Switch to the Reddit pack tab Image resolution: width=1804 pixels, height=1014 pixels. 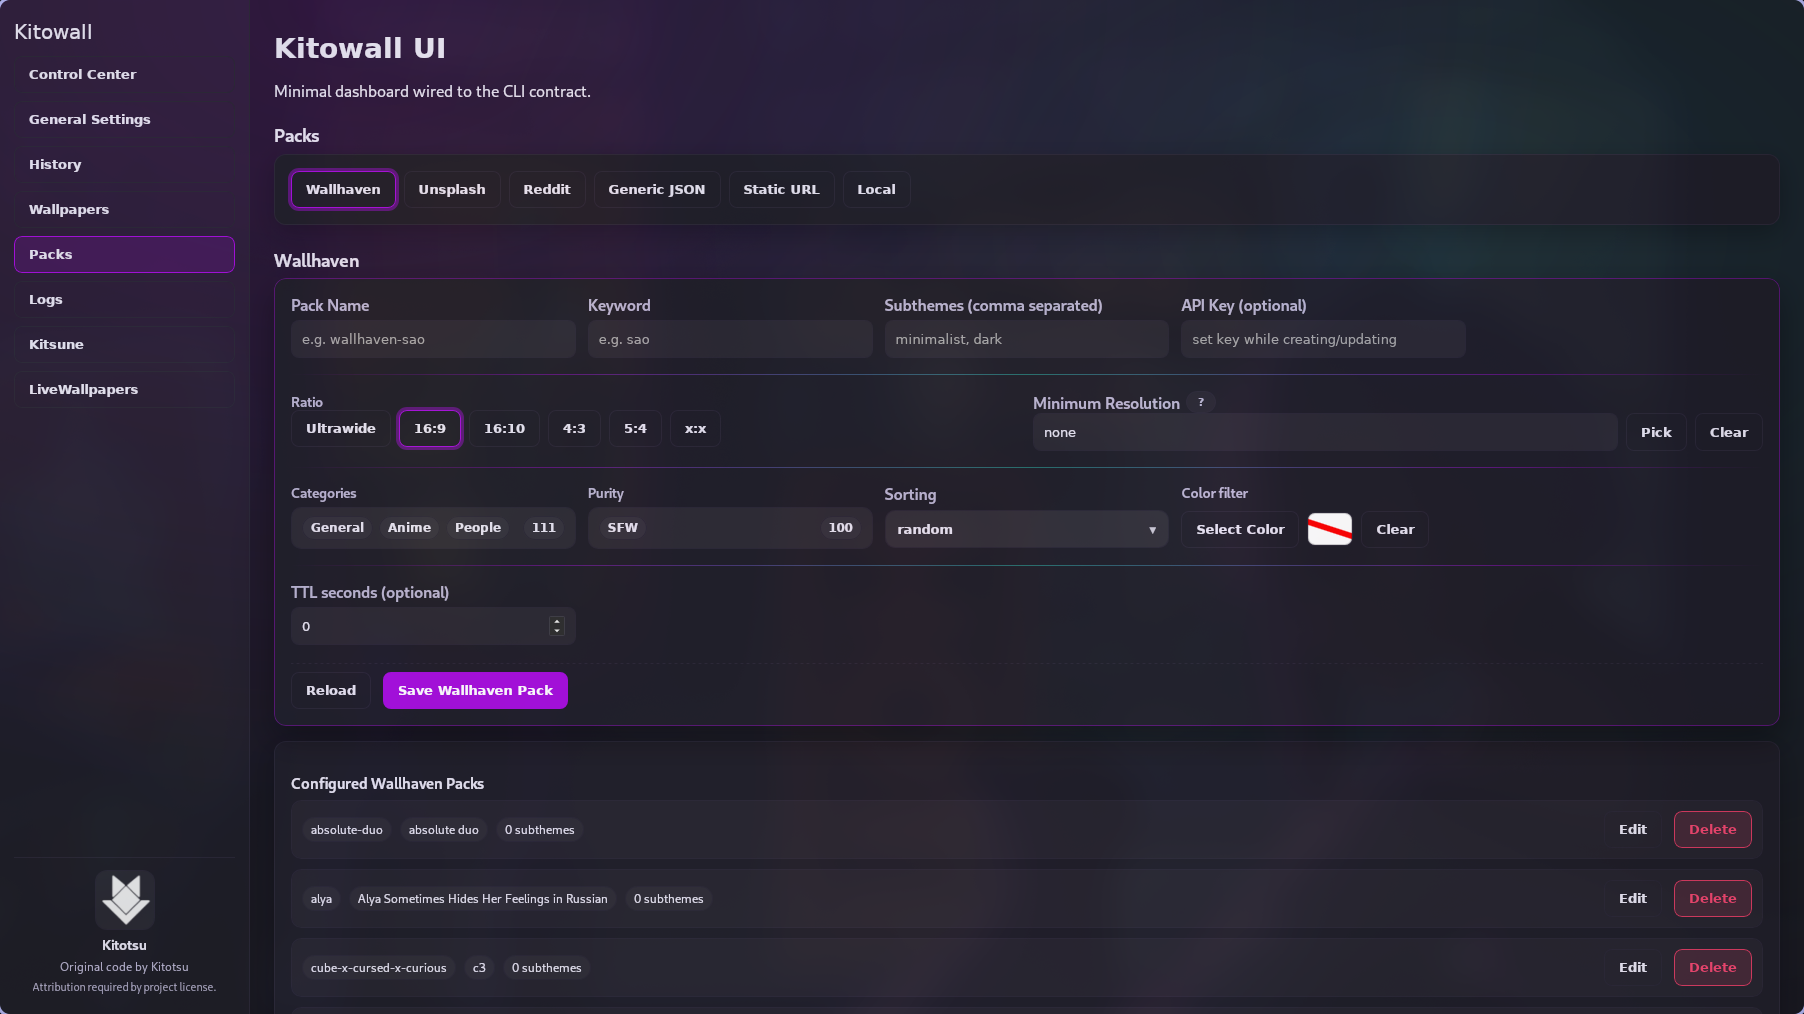click(546, 189)
